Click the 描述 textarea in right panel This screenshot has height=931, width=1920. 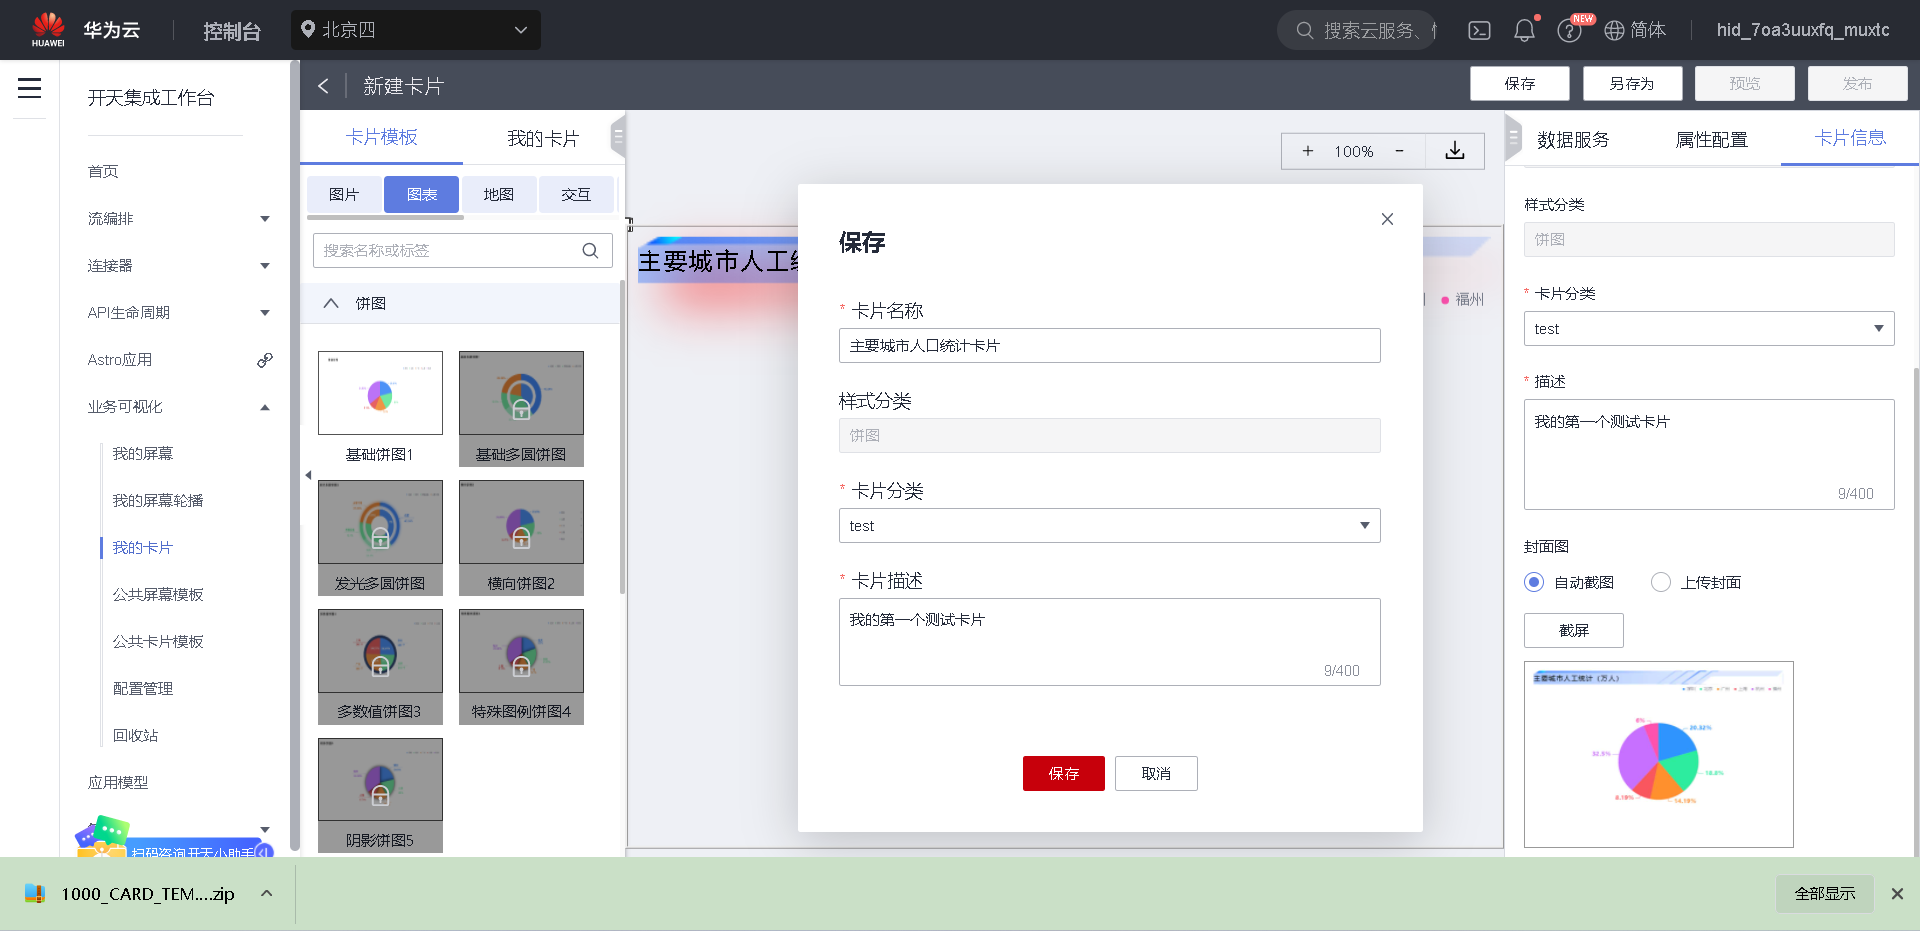[1709, 455]
